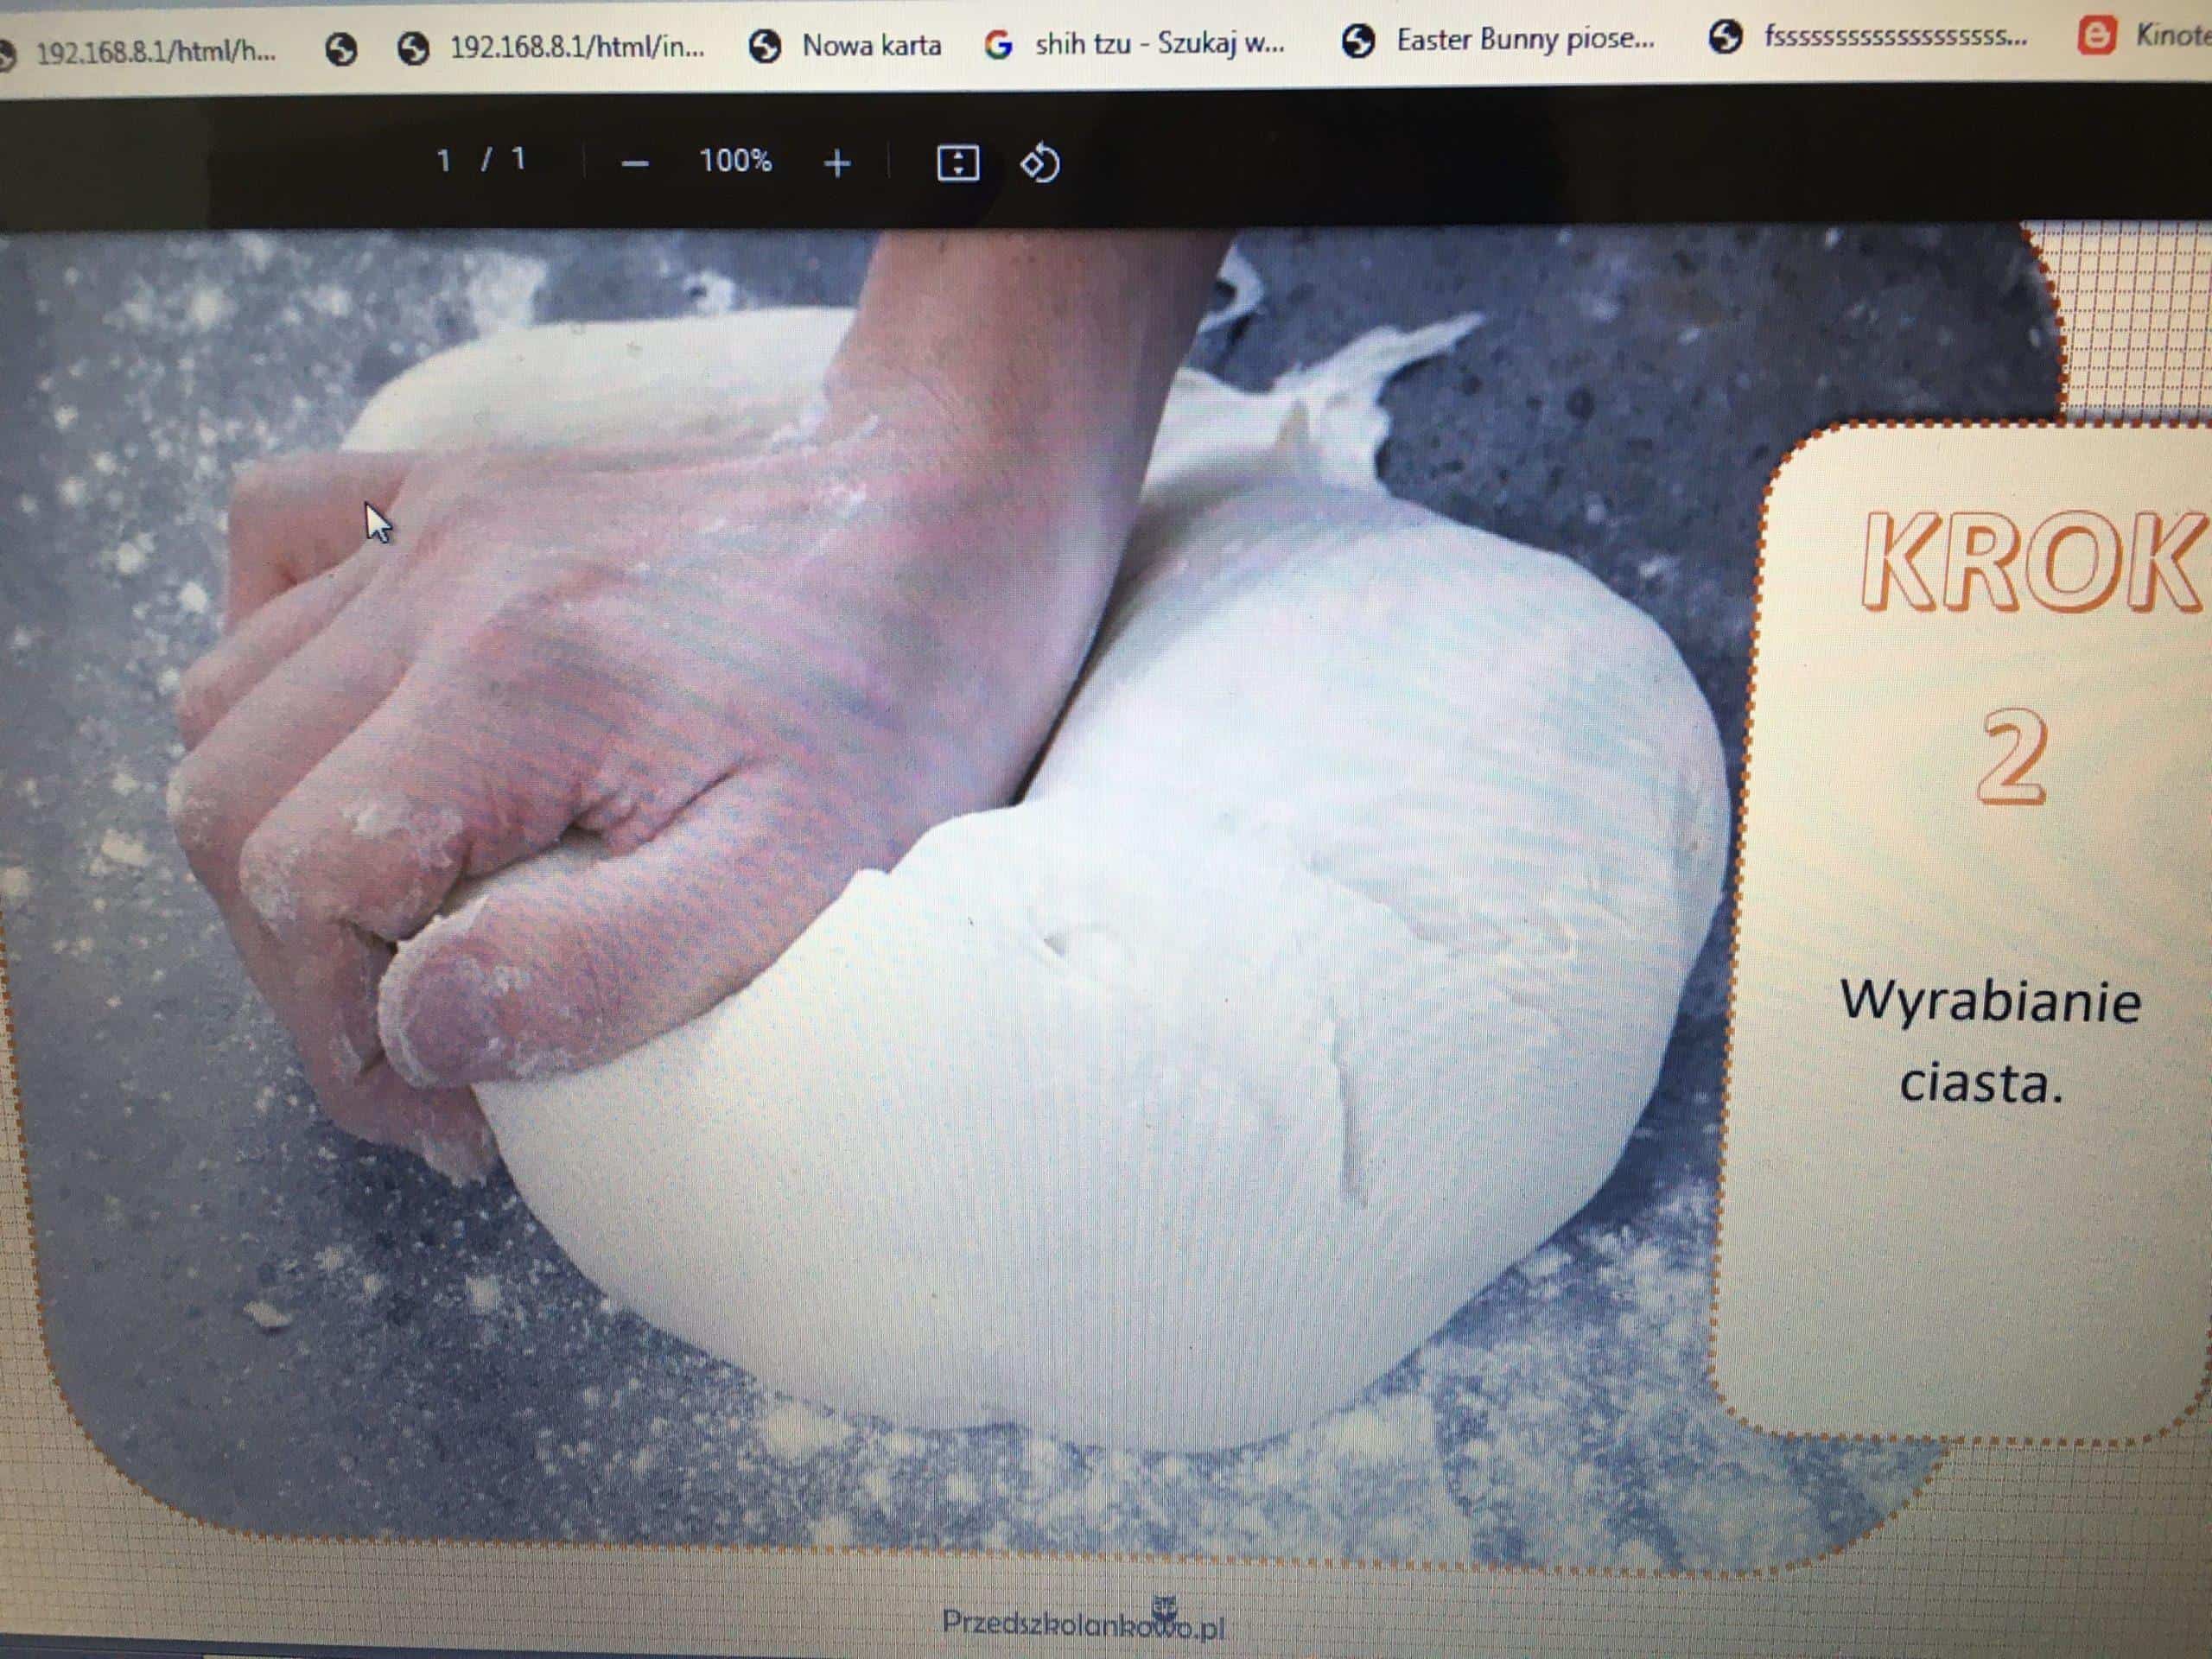Zoom out the PDF with minus button

click(x=635, y=163)
